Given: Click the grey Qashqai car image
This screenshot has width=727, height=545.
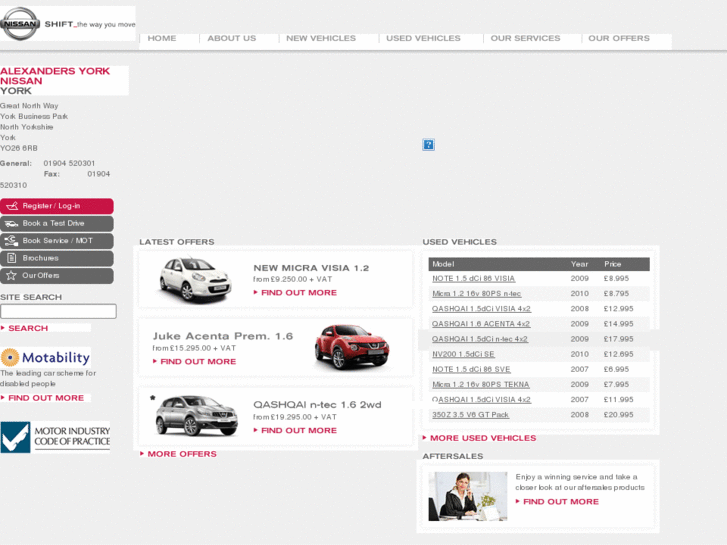Looking at the screenshot, I should tap(196, 416).
